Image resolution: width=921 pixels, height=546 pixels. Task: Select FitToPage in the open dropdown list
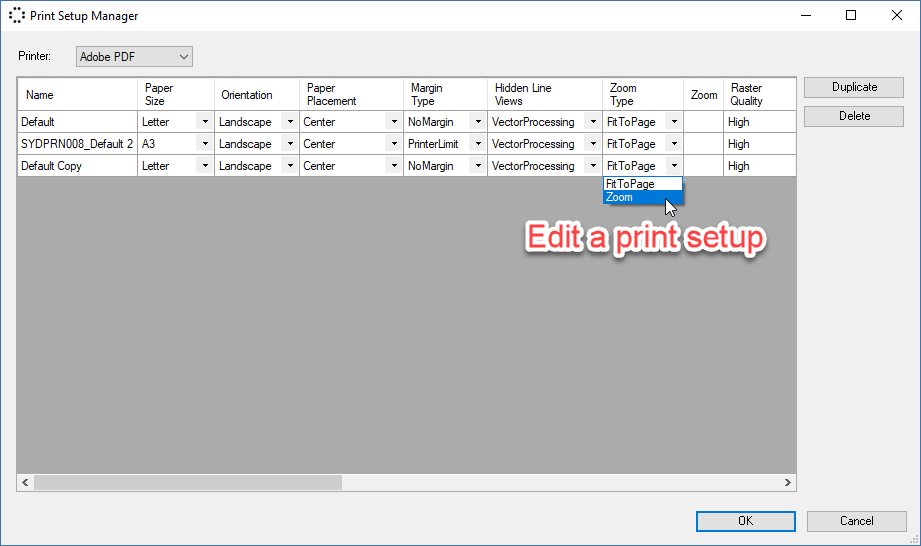click(x=643, y=184)
